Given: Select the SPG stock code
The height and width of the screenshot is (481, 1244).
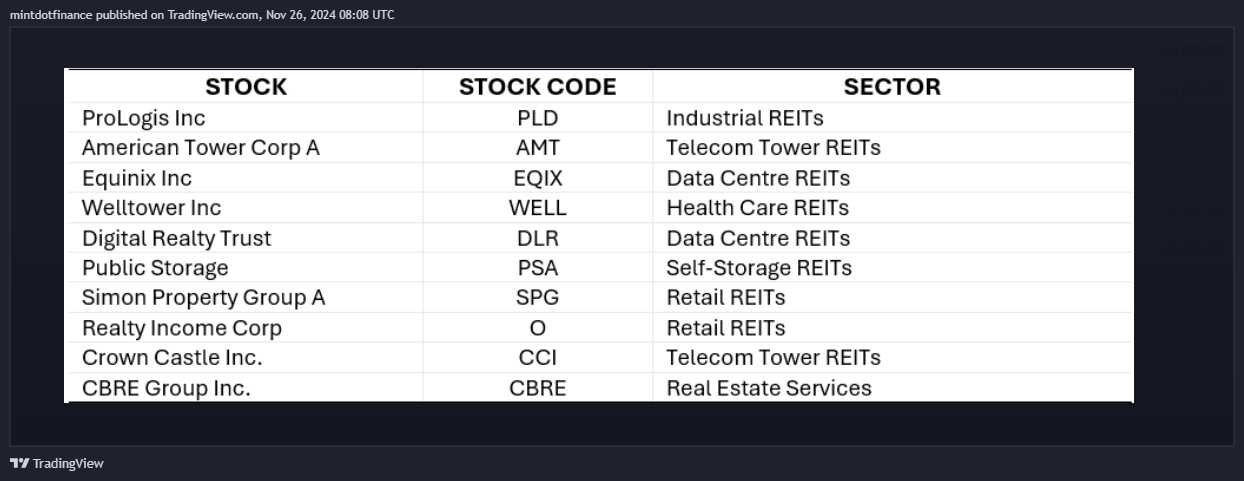Looking at the screenshot, I should point(538,298).
